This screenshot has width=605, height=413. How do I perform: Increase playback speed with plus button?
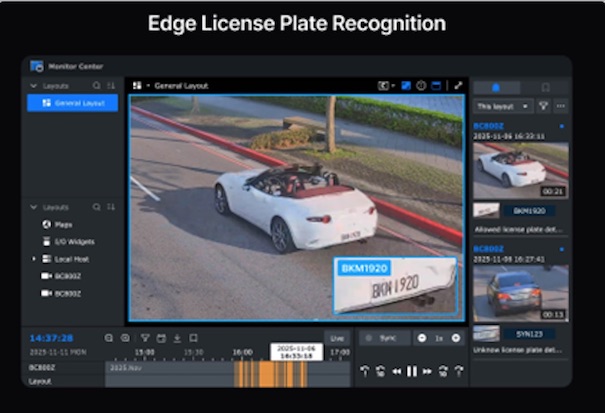[456, 338]
